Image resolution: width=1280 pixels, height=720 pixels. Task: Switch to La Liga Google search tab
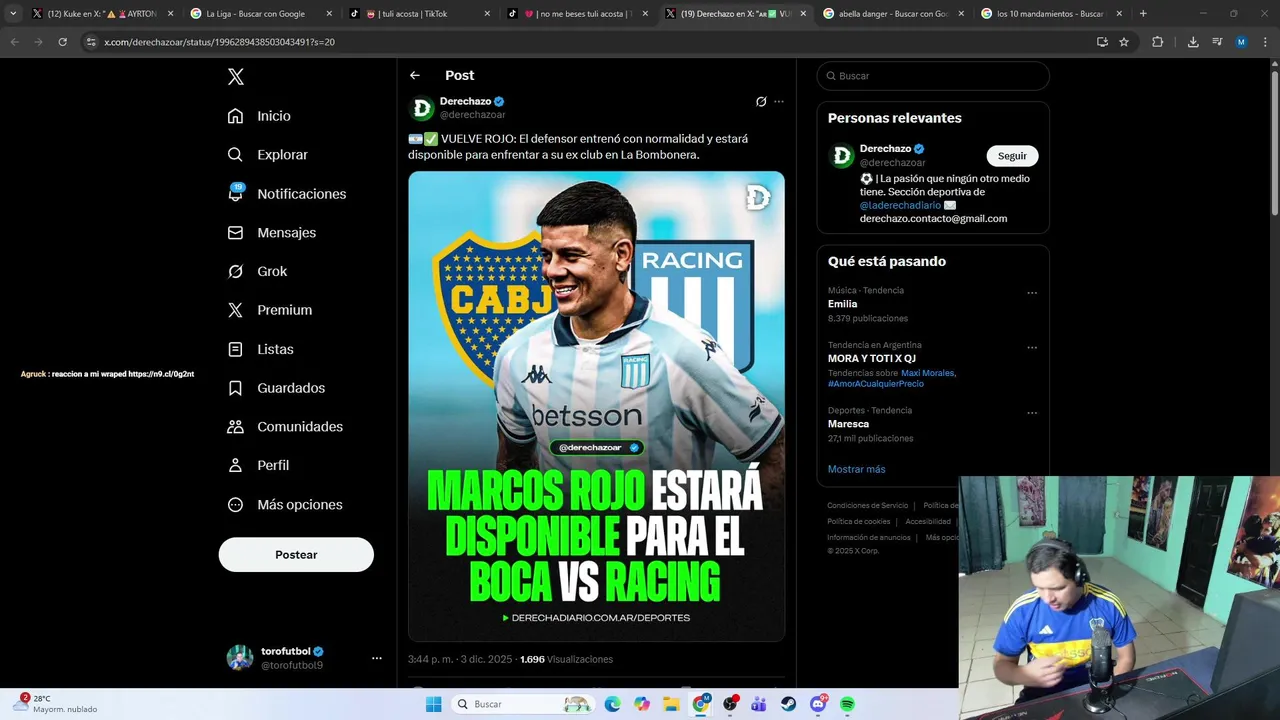[x=260, y=14]
